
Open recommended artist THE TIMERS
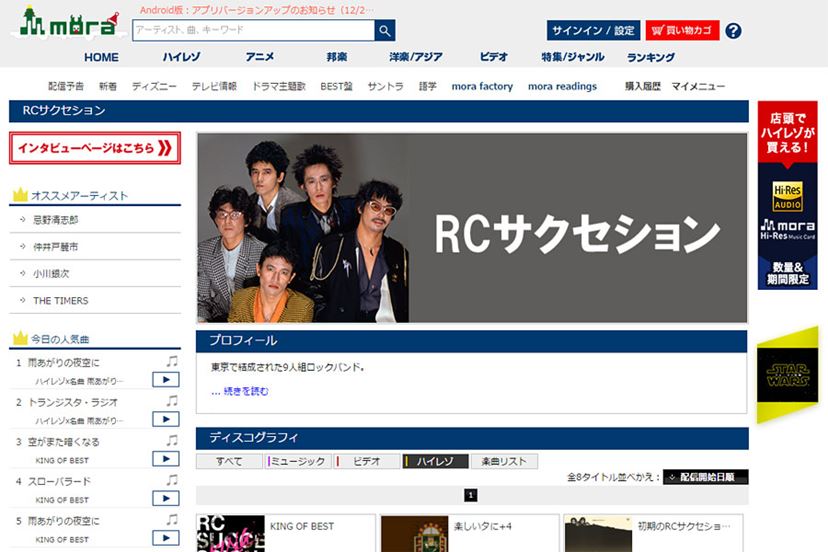[x=61, y=301]
